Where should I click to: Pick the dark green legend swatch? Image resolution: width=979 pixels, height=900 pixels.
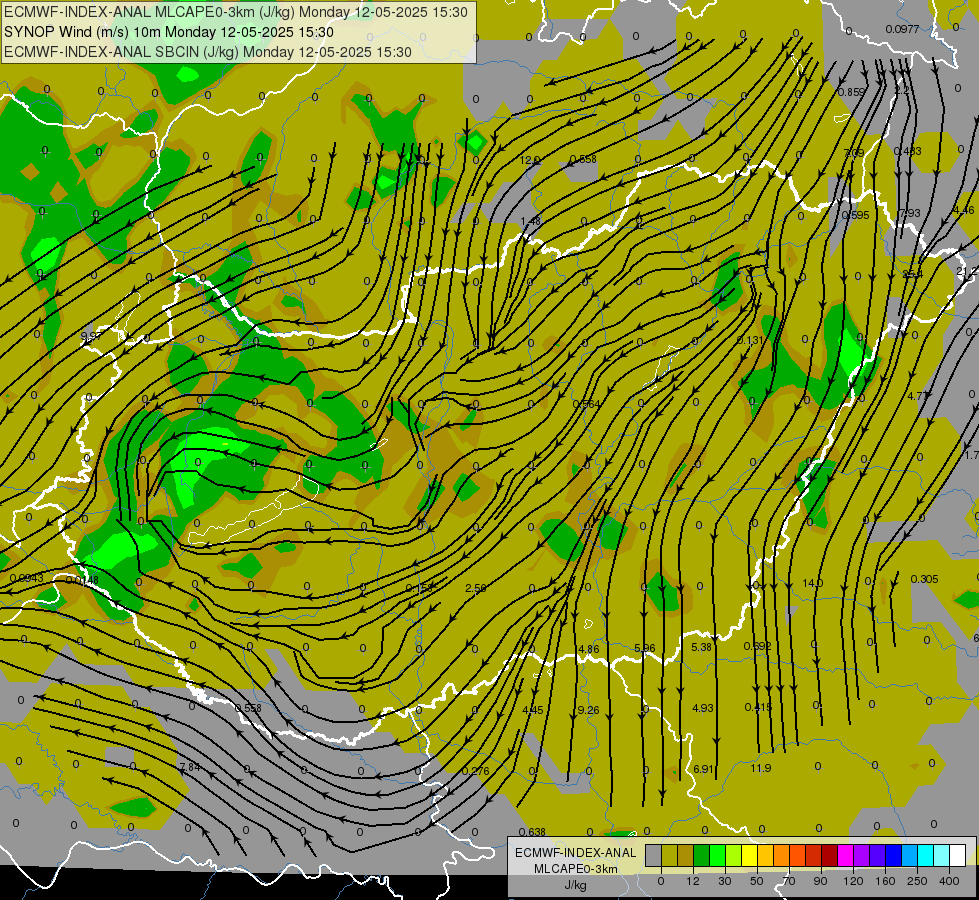tap(702, 855)
